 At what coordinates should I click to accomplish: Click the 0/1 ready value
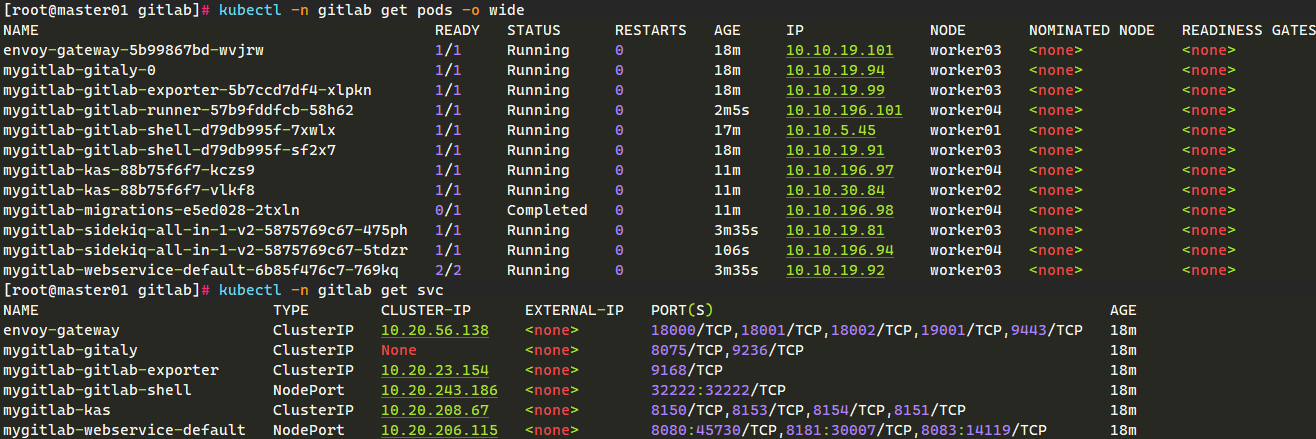point(447,210)
